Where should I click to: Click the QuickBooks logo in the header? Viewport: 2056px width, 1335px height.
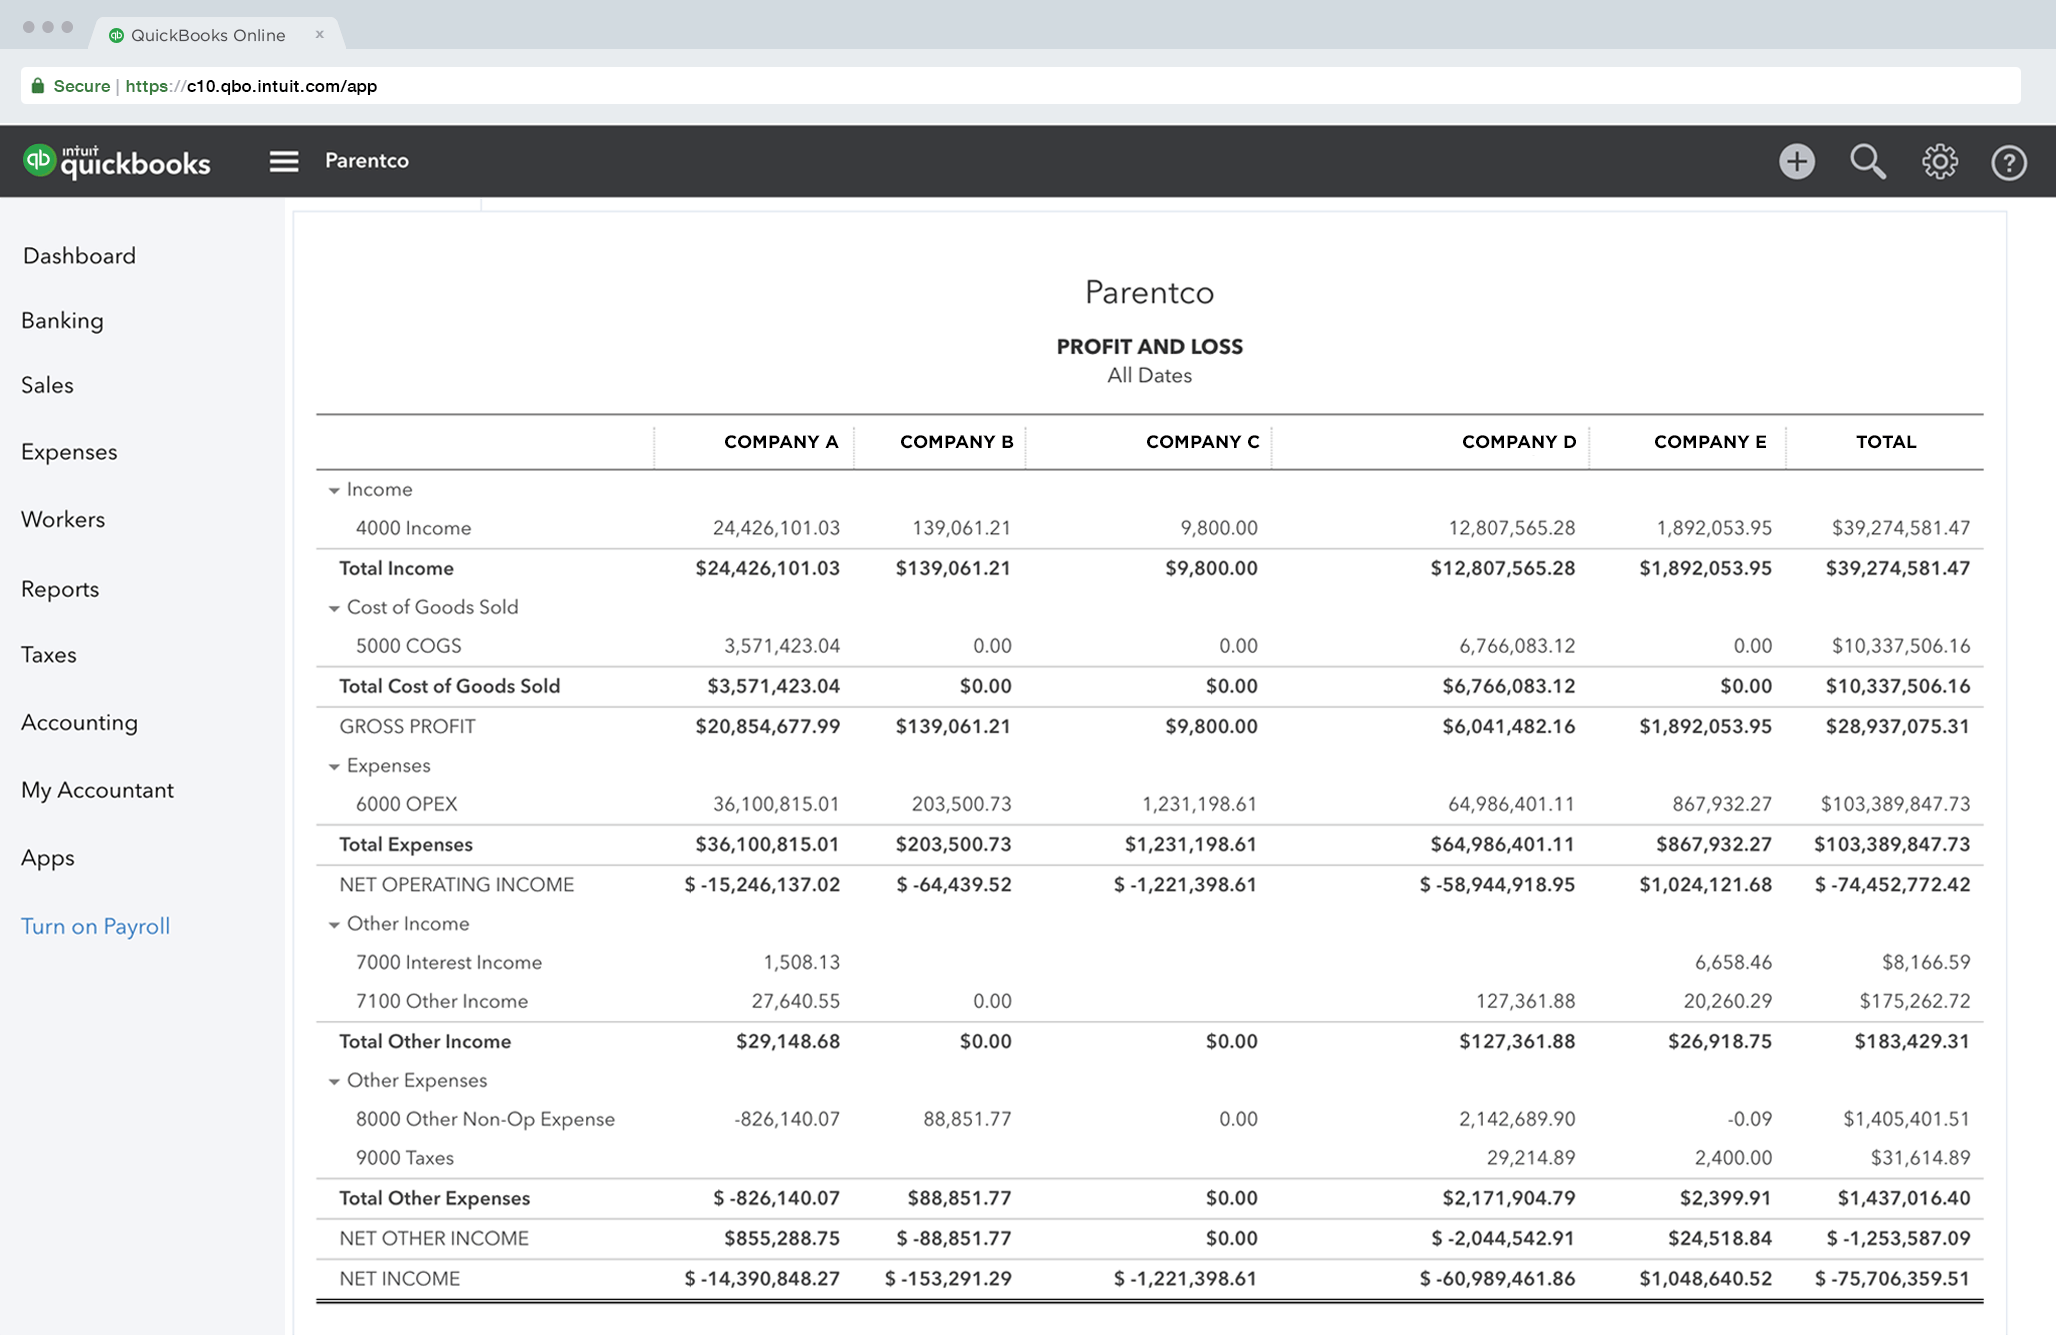[x=117, y=161]
